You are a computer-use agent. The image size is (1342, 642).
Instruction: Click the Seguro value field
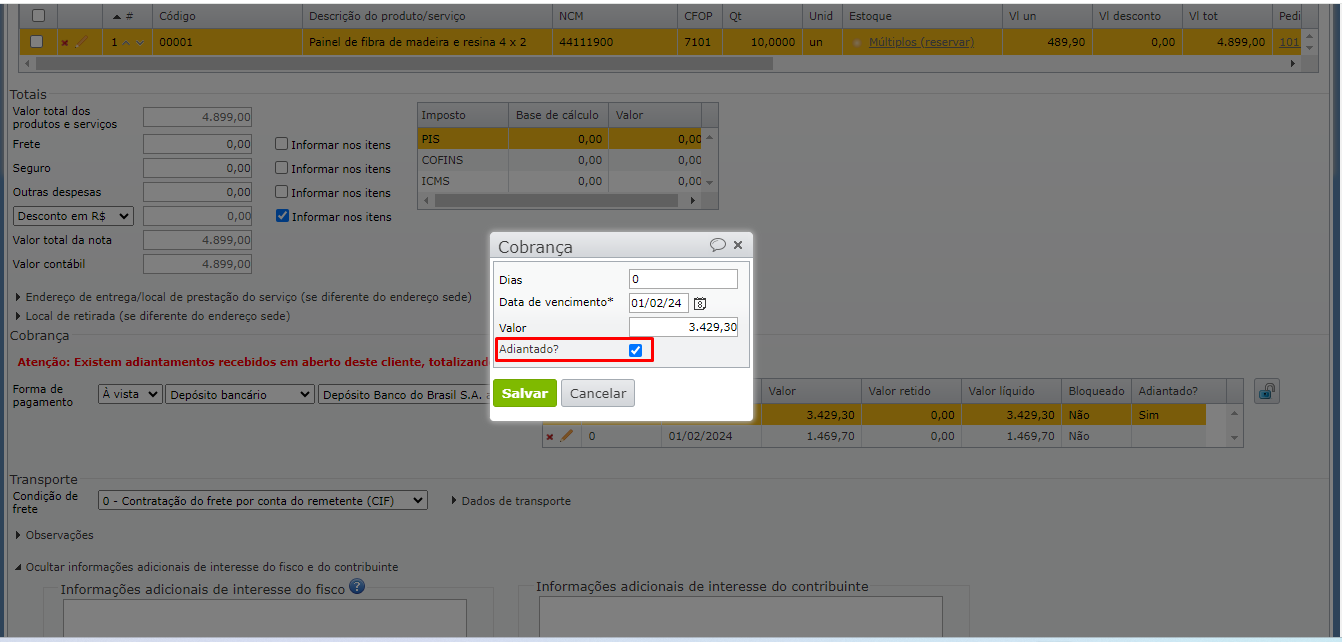tap(197, 168)
